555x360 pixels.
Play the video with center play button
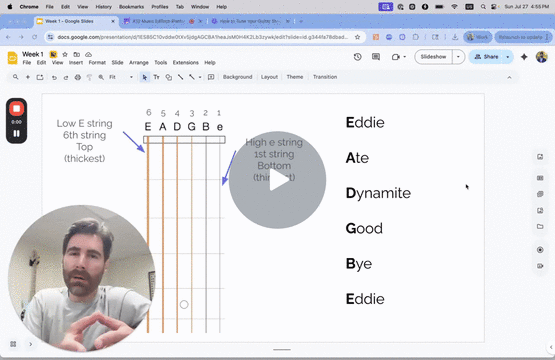pyautogui.click(x=277, y=180)
